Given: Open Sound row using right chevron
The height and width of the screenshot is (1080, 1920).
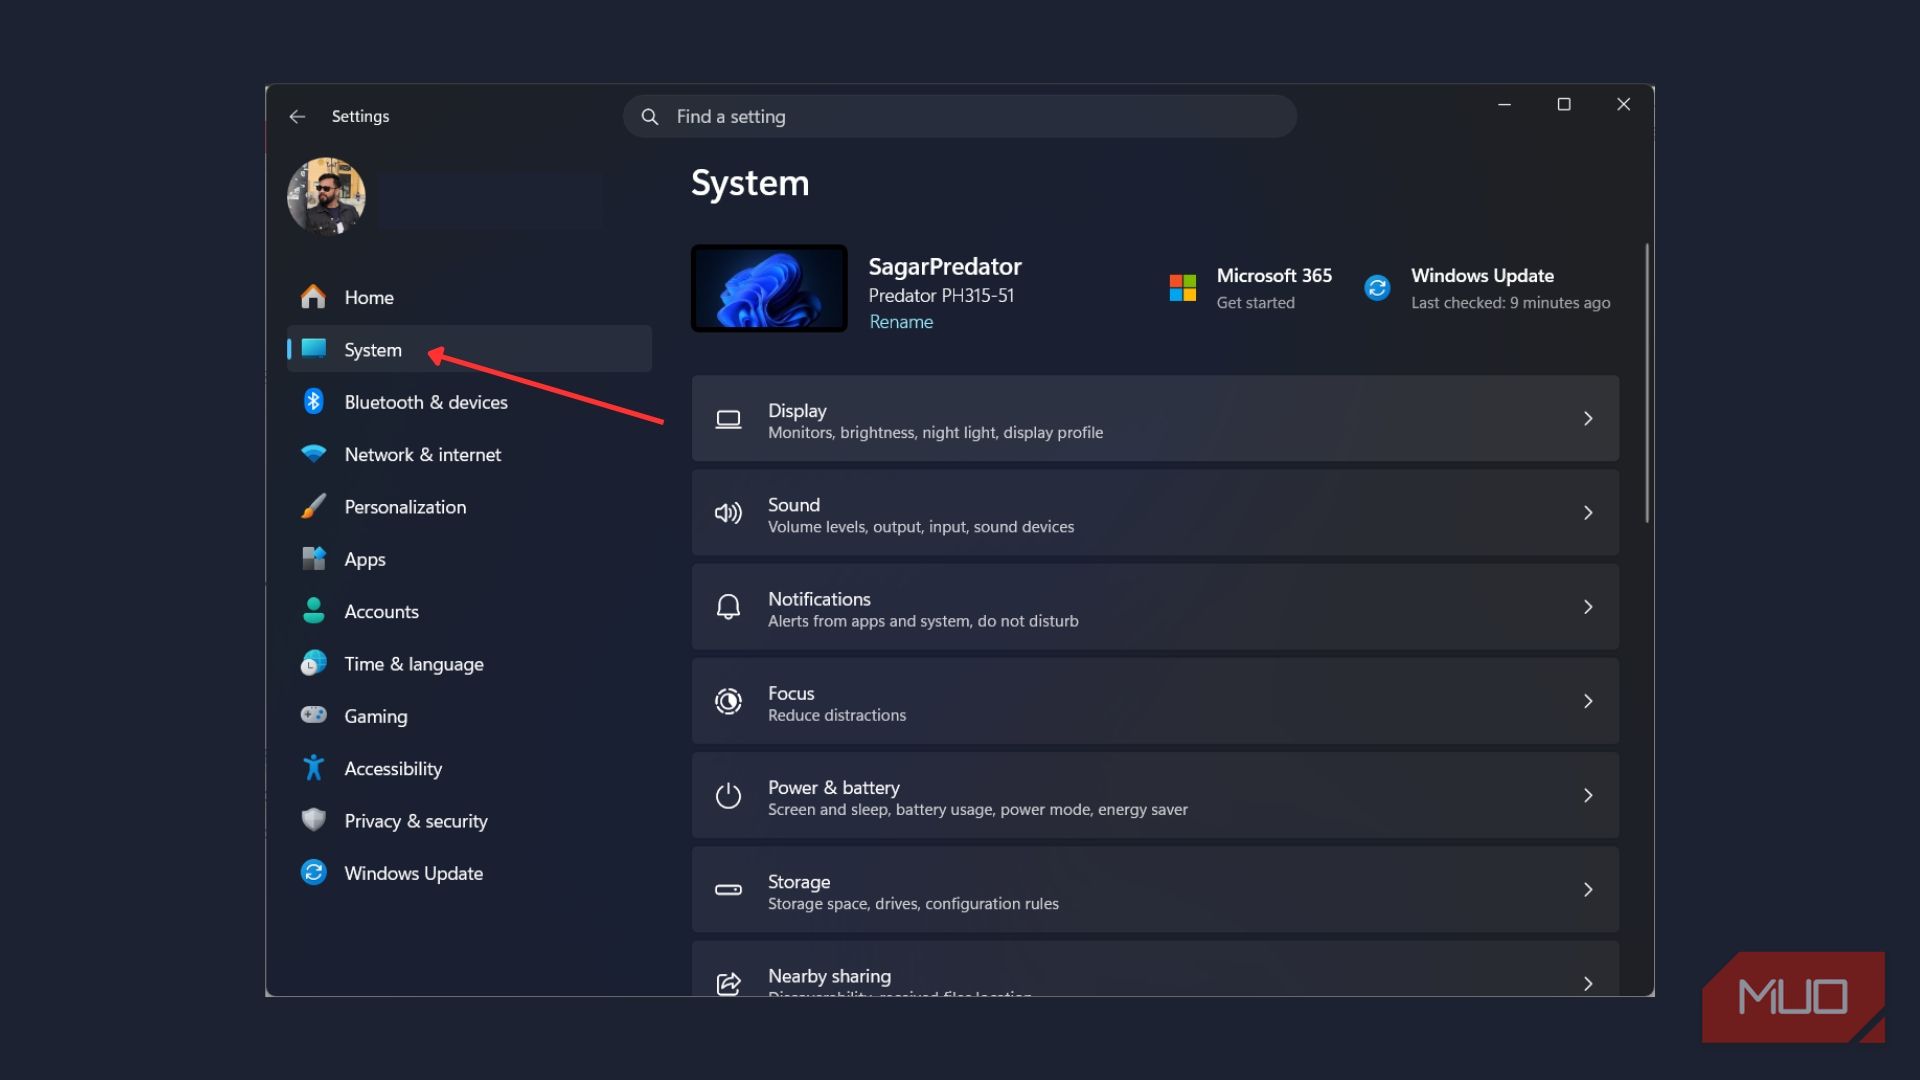Looking at the screenshot, I should [1588, 513].
